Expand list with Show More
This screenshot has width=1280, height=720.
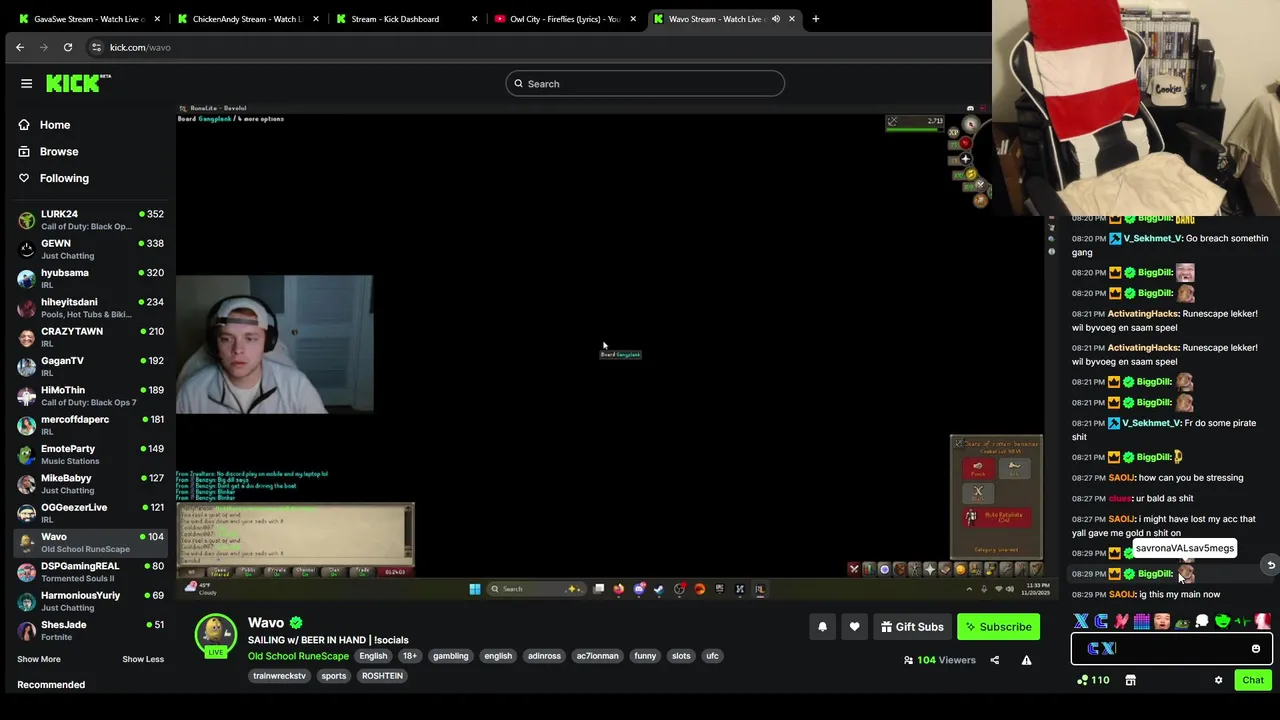(x=39, y=659)
